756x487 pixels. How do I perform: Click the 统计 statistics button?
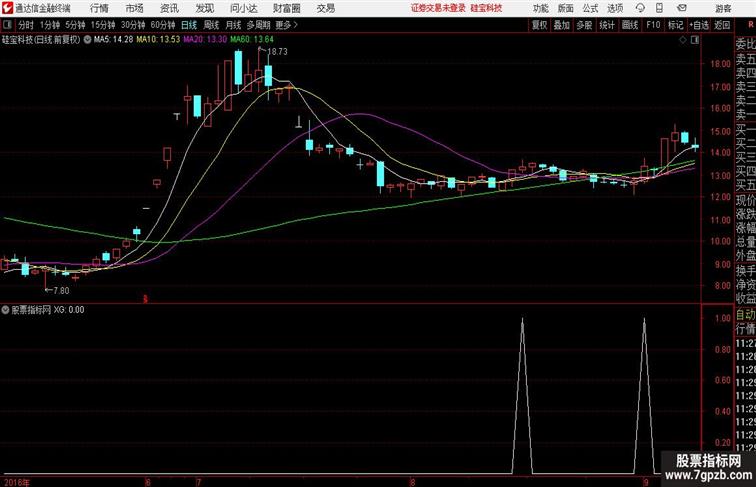click(x=607, y=25)
